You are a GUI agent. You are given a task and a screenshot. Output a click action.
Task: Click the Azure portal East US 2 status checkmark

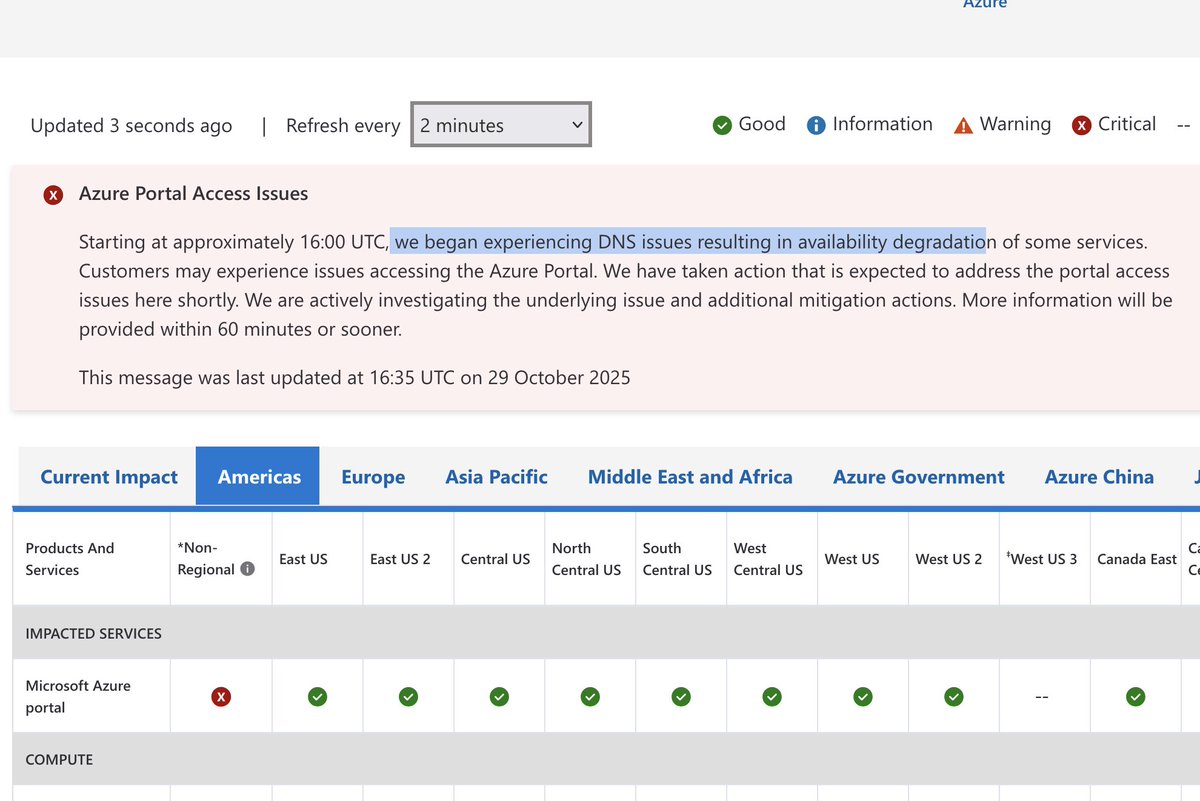coord(408,696)
